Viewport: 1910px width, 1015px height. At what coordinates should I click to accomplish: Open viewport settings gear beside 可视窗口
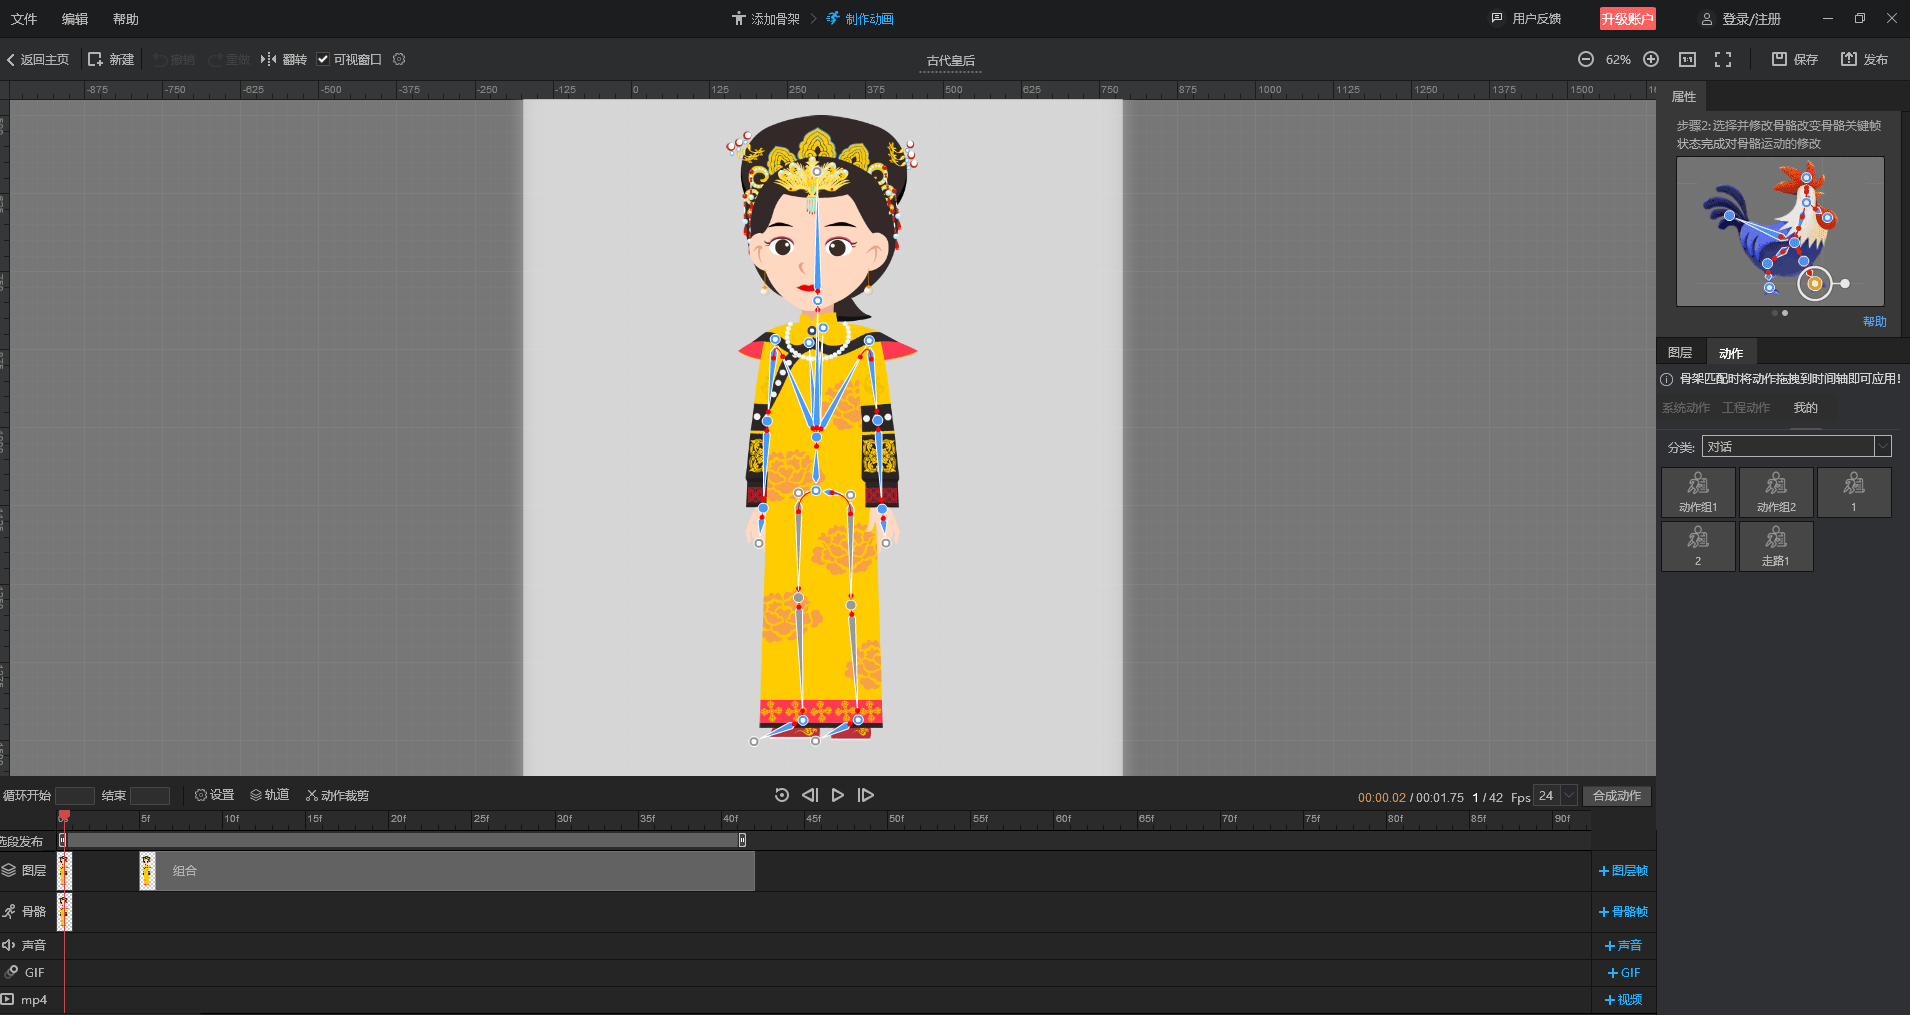click(399, 59)
